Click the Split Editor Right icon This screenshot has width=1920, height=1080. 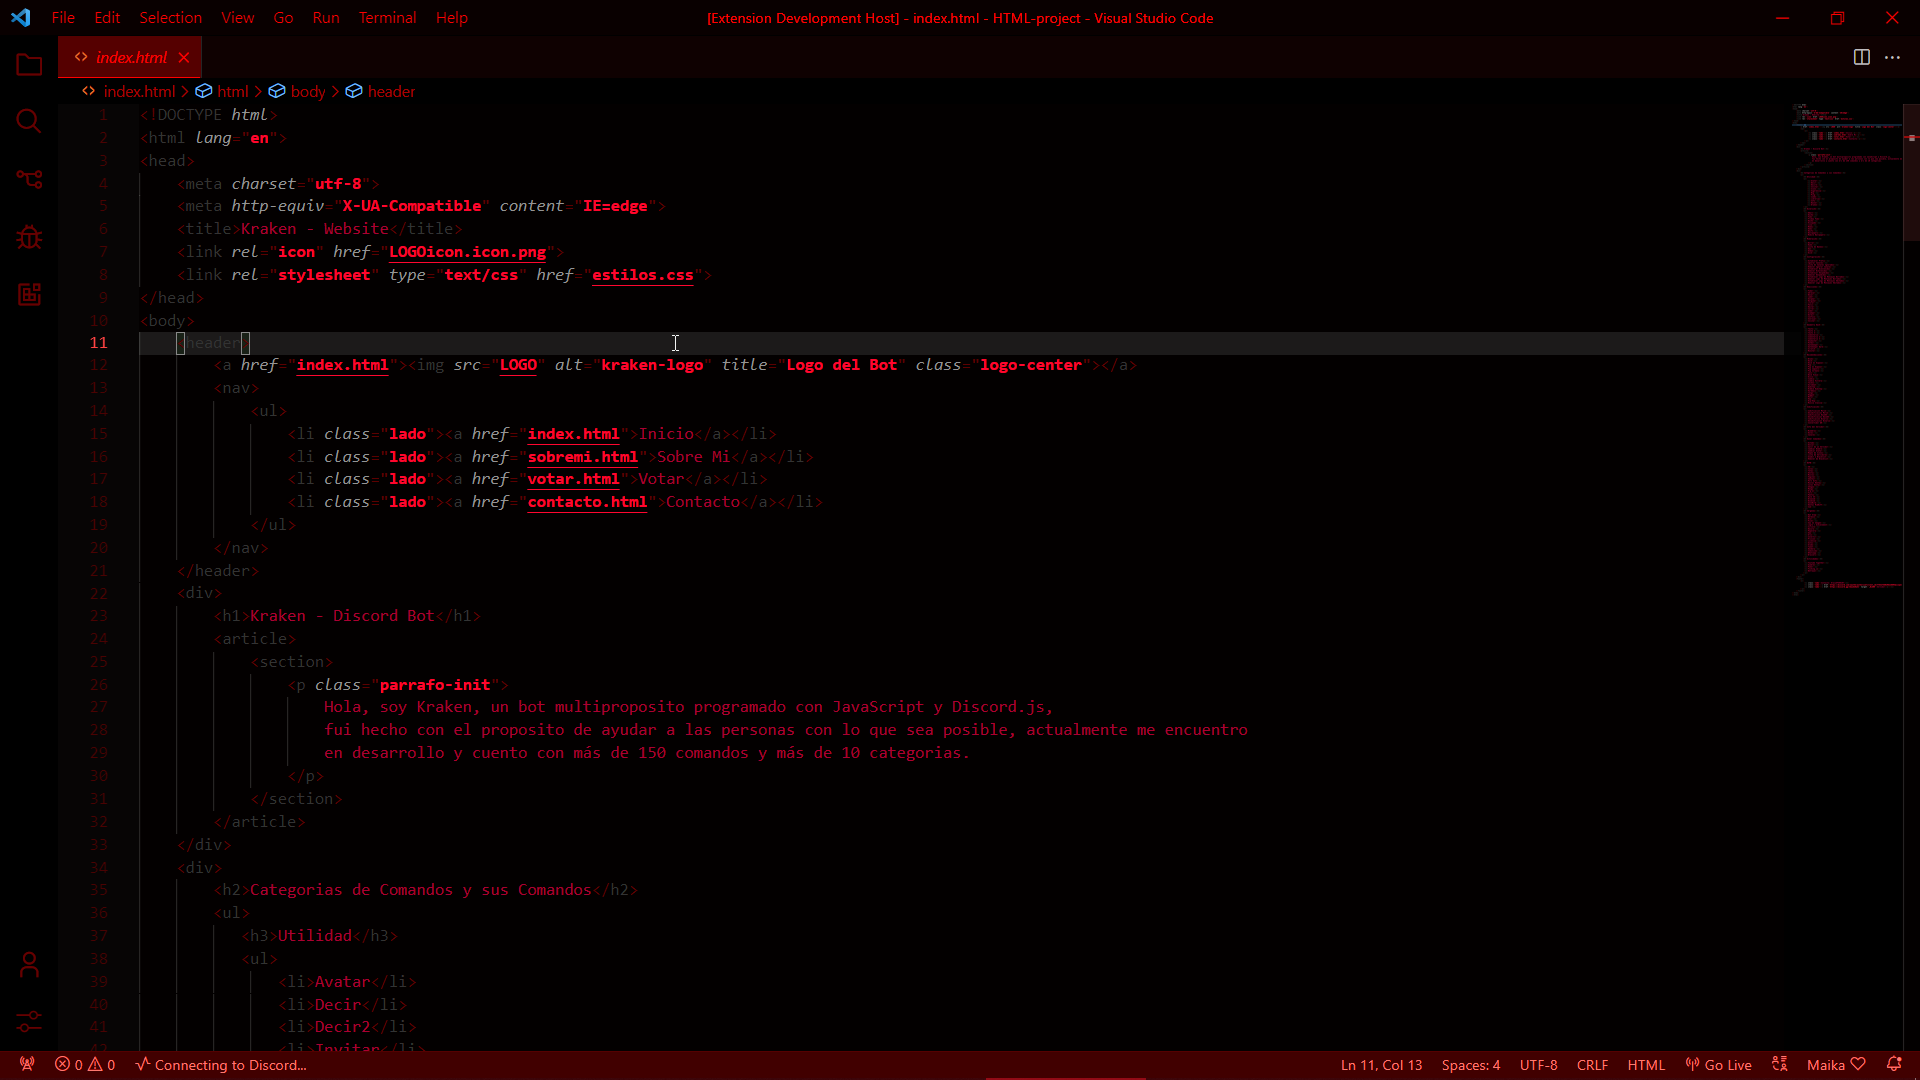pyautogui.click(x=1861, y=58)
